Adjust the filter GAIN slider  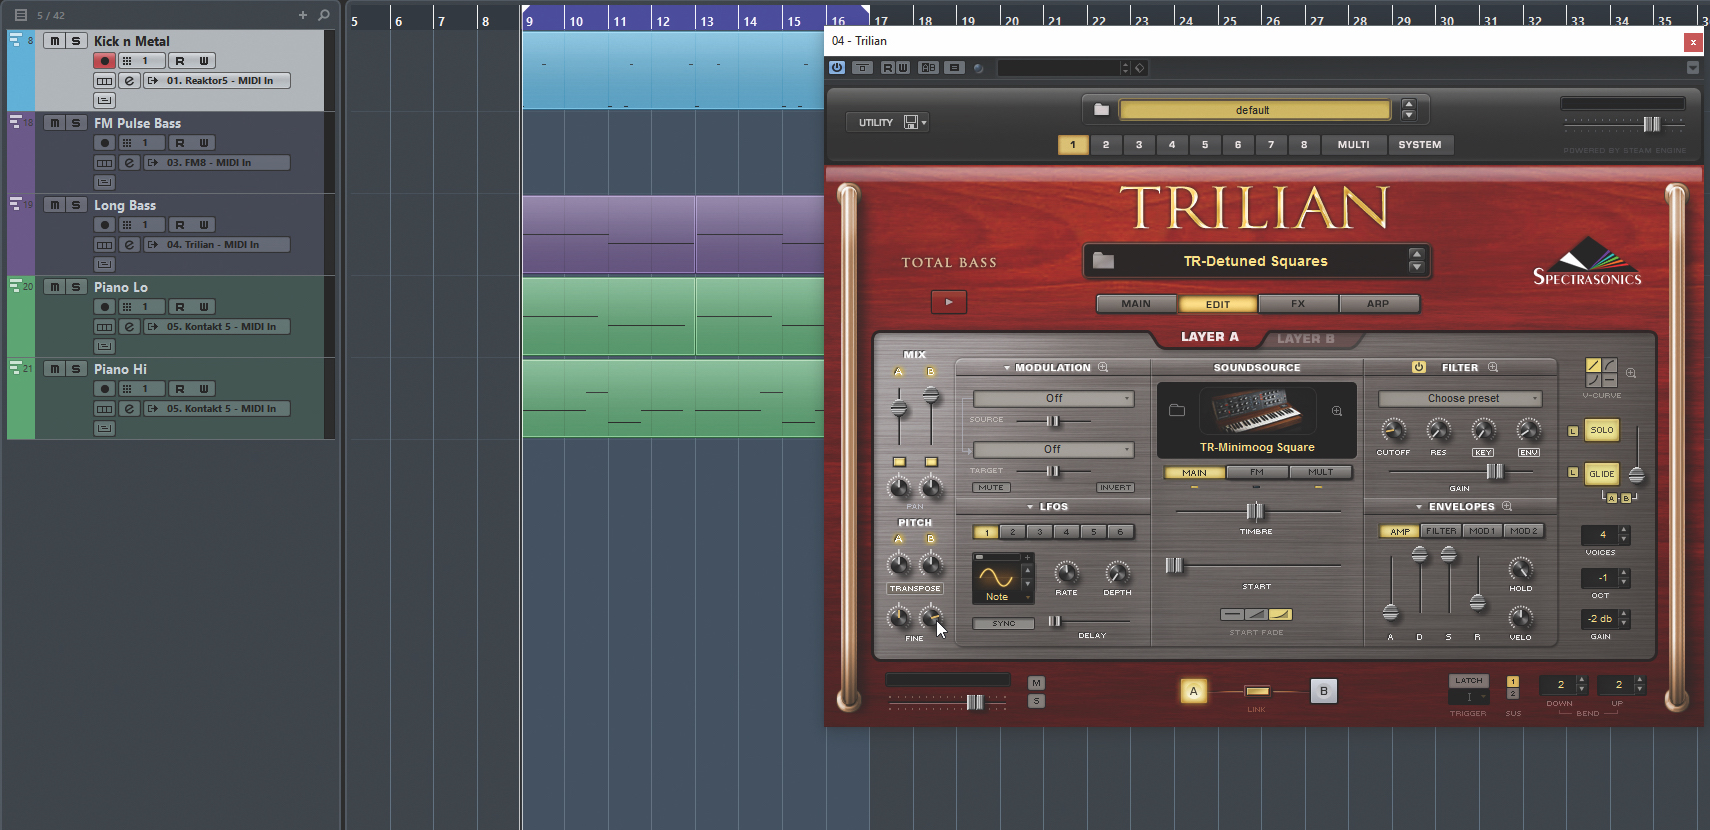click(x=1494, y=471)
